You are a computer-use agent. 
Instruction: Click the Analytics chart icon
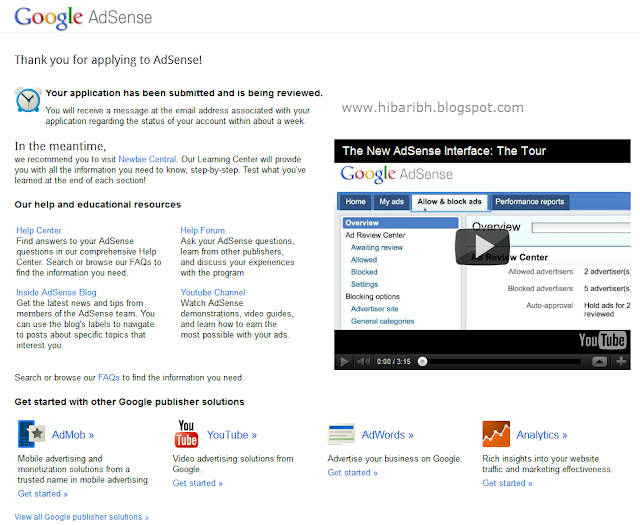click(496, 434)
